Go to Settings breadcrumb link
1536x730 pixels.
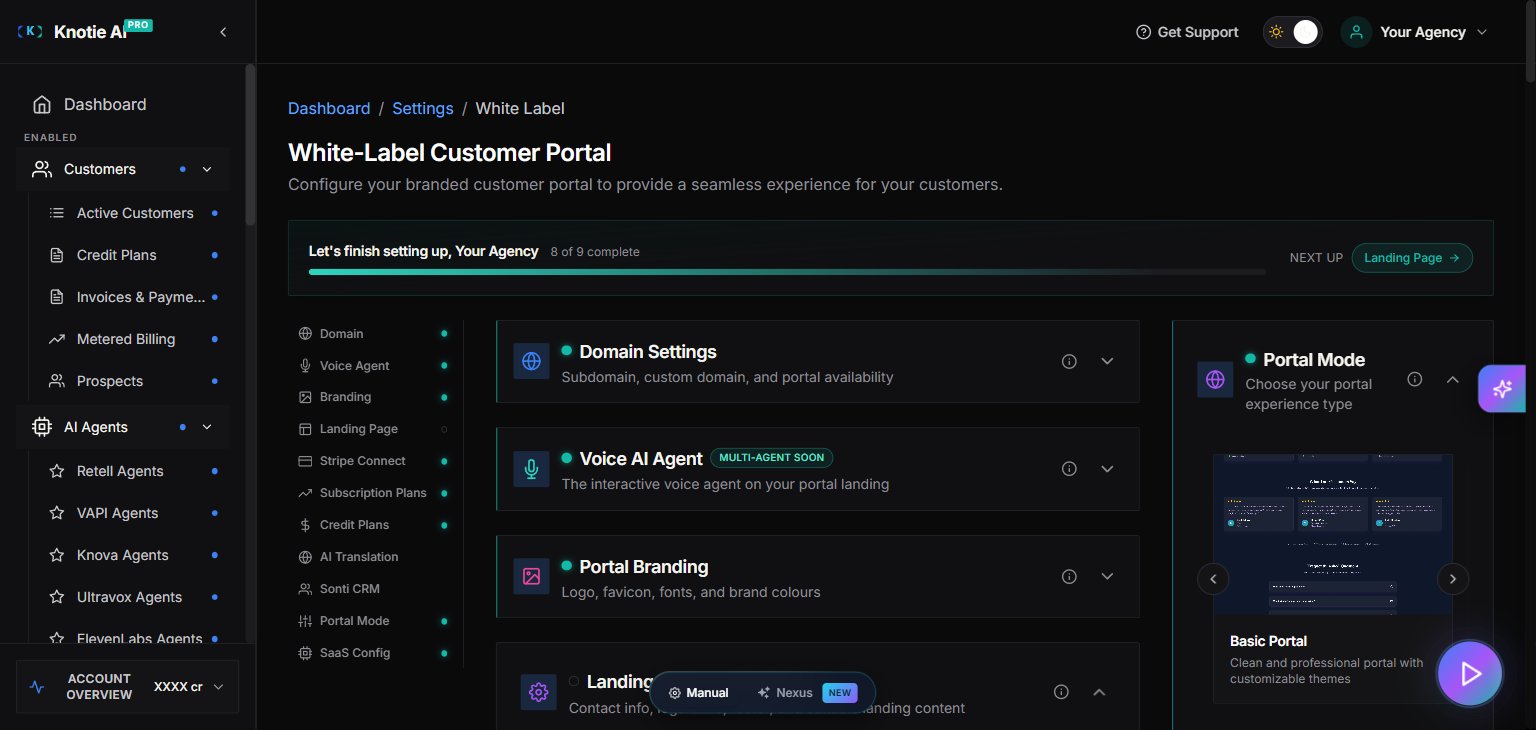click(x=423, y=108)
